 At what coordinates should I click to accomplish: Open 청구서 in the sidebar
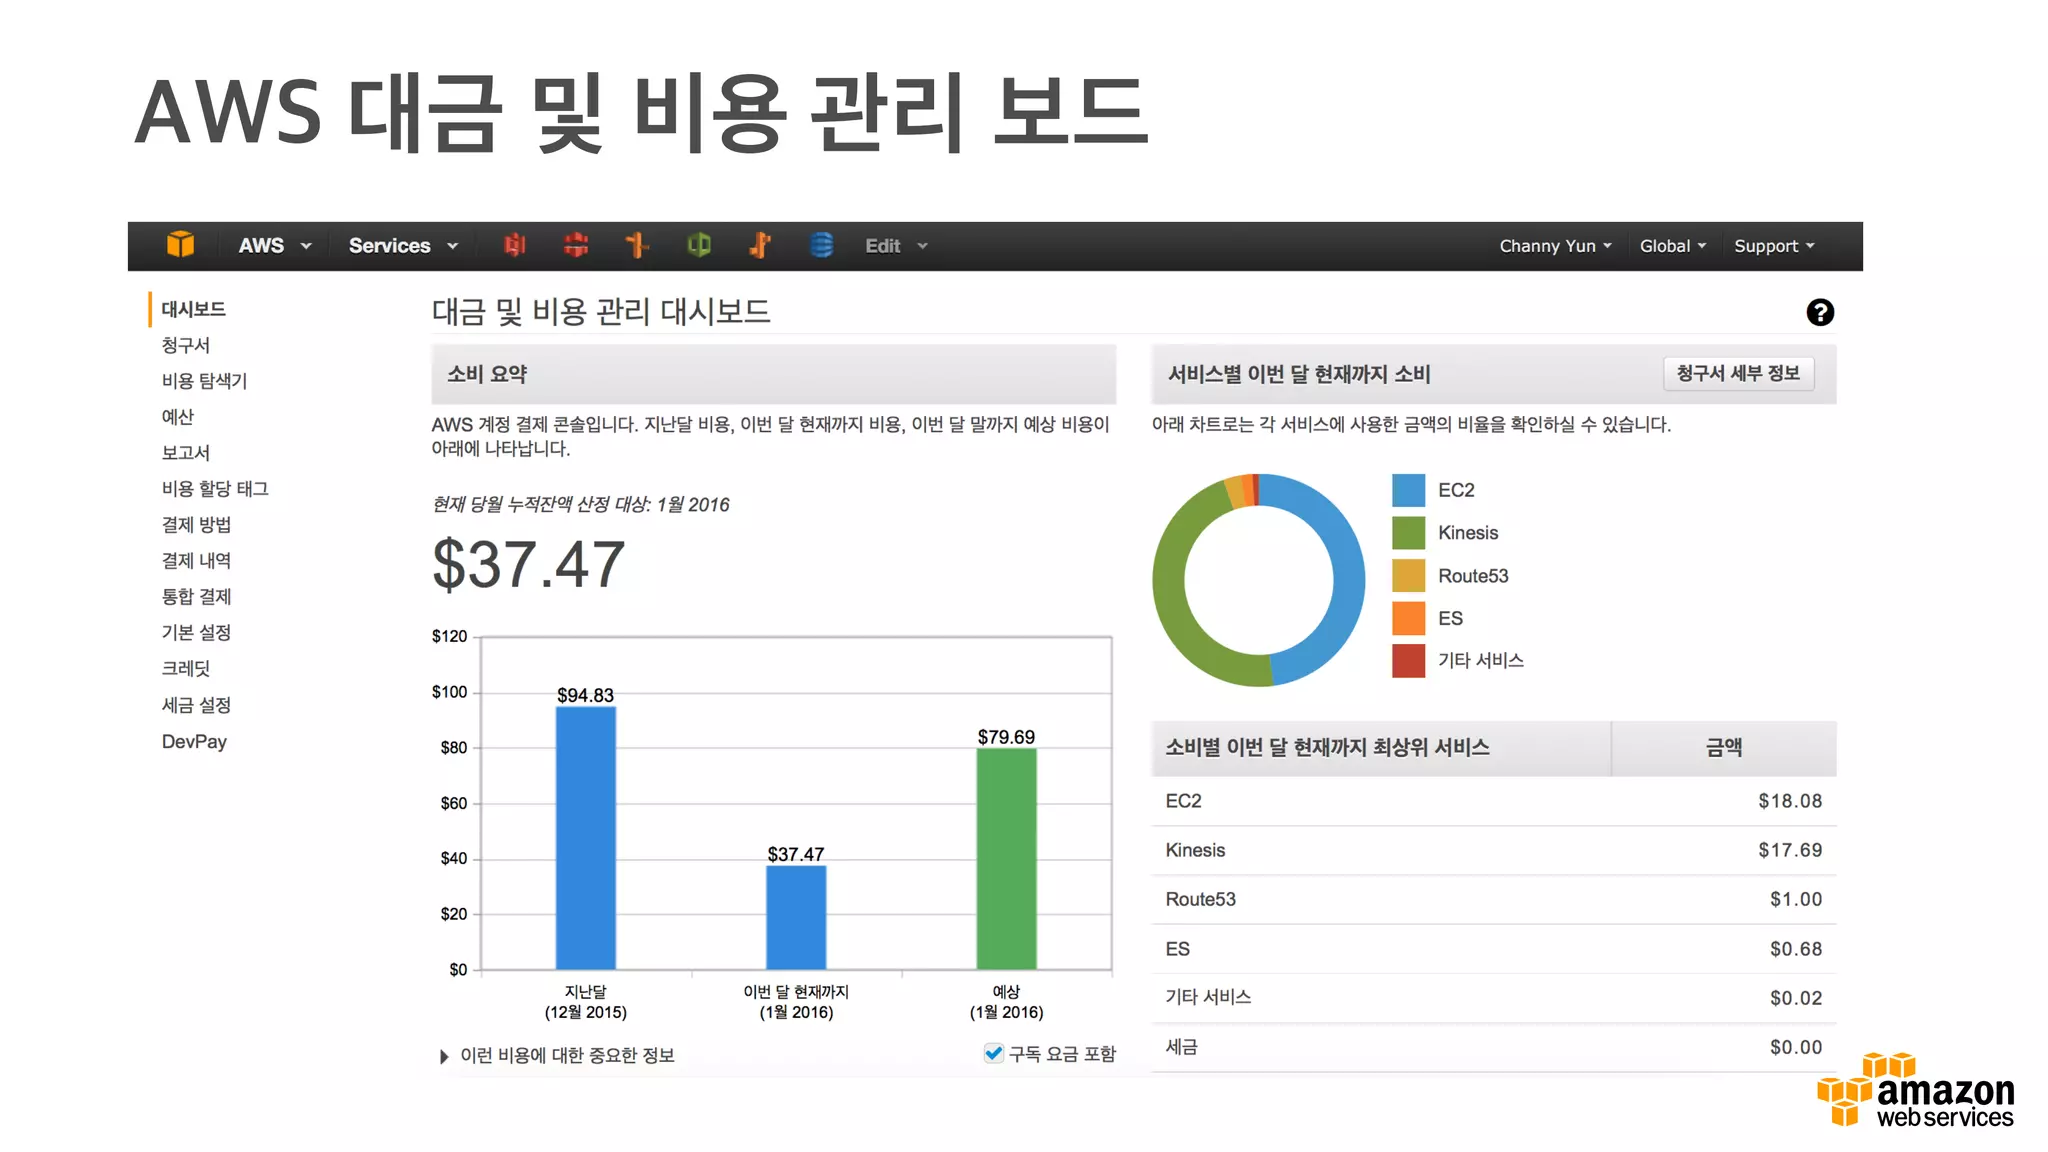tap(186, 345)
